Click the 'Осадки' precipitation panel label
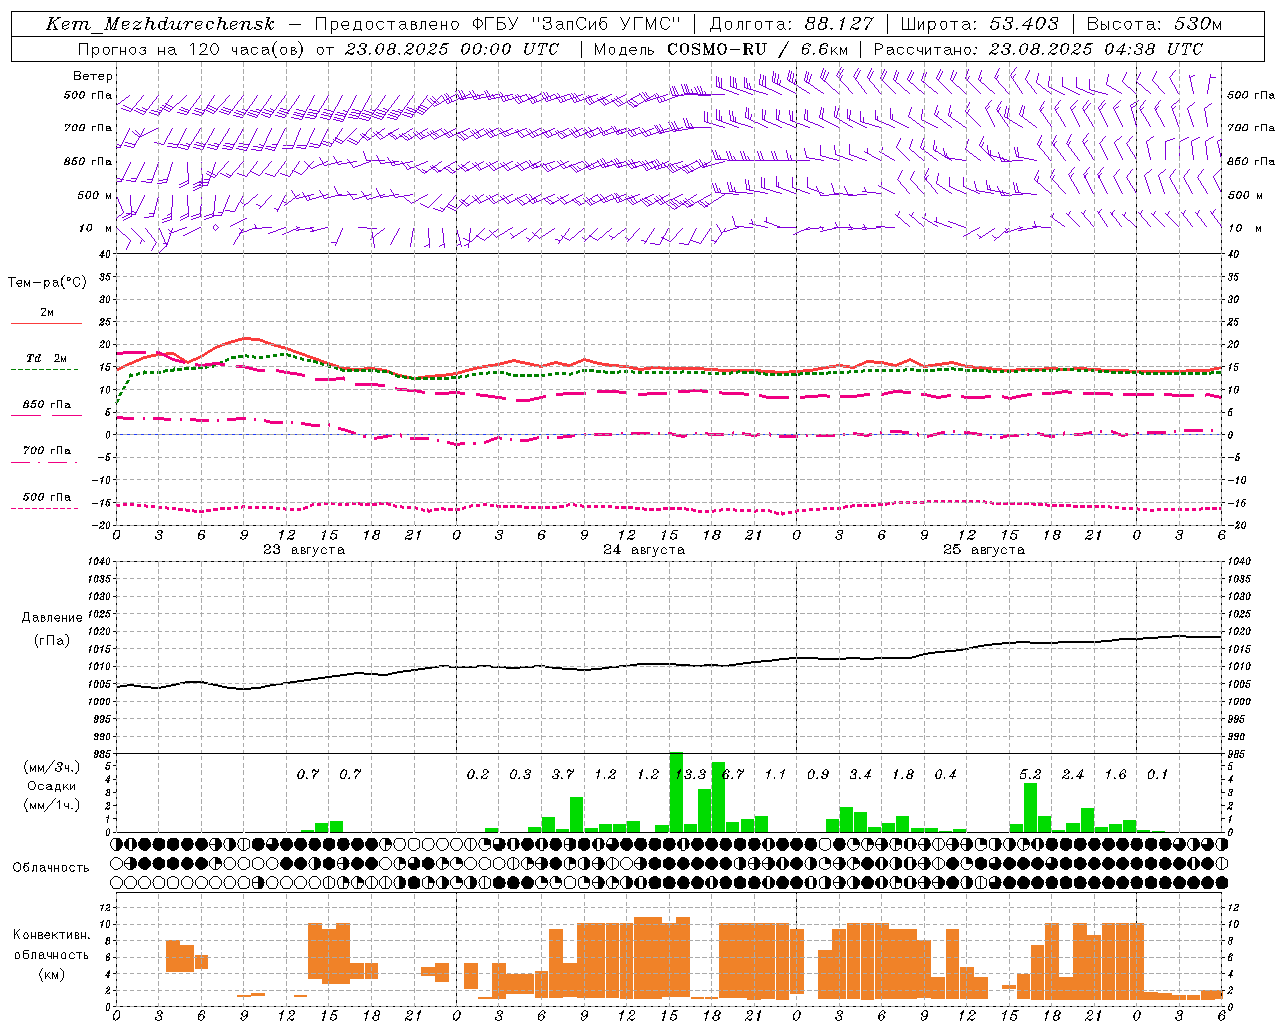Screen dimensions: 1280x1024 51,786
